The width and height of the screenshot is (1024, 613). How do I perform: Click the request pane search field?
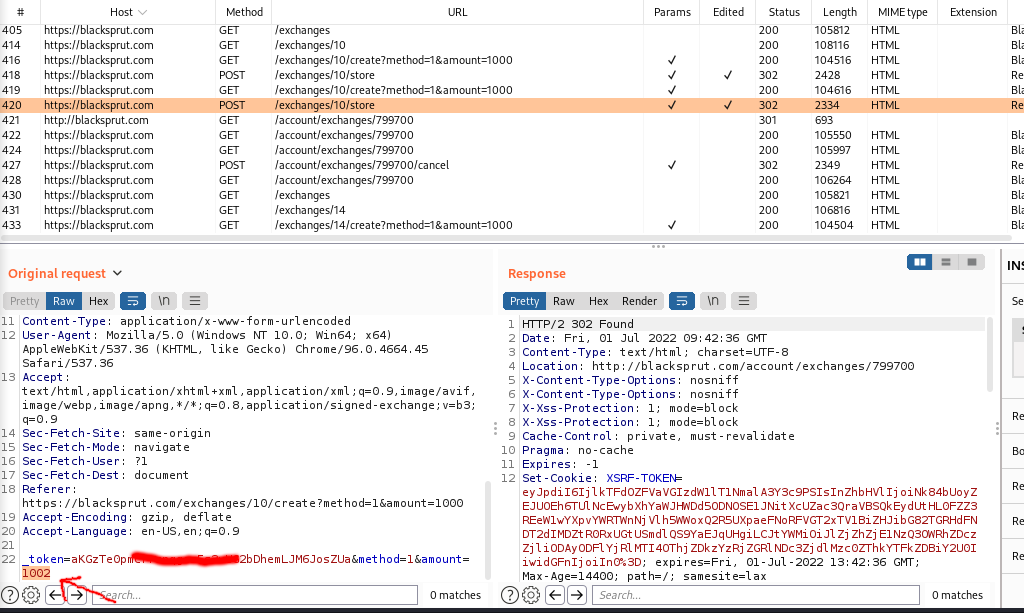coord(255,595)
